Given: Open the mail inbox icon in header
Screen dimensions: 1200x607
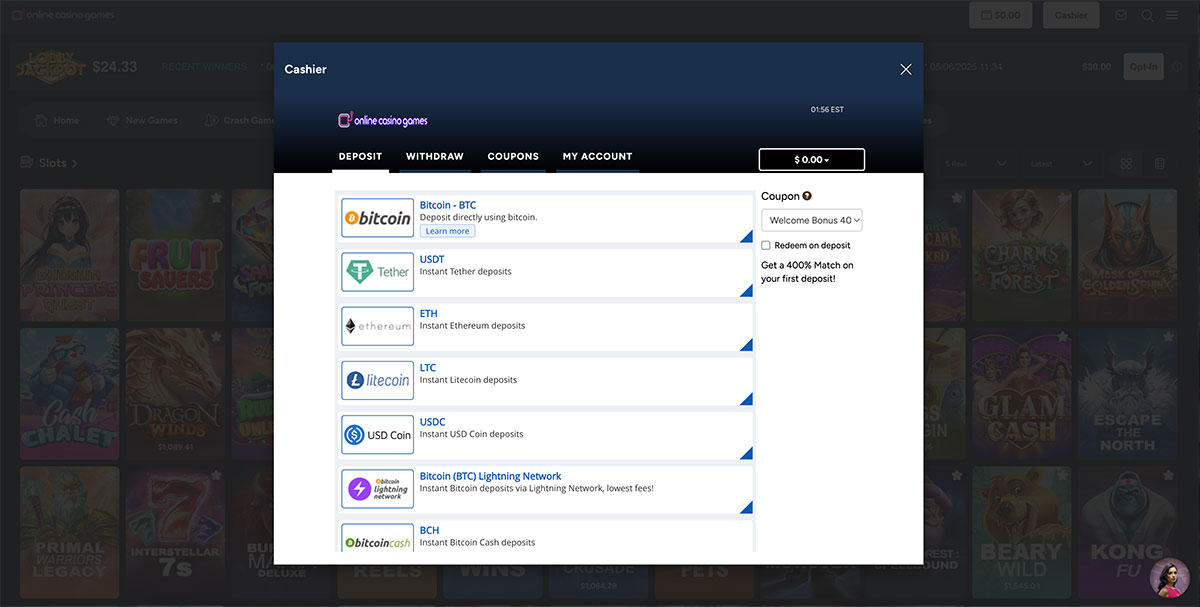Looking at the screenshot, I should (x=1121, y=15).
